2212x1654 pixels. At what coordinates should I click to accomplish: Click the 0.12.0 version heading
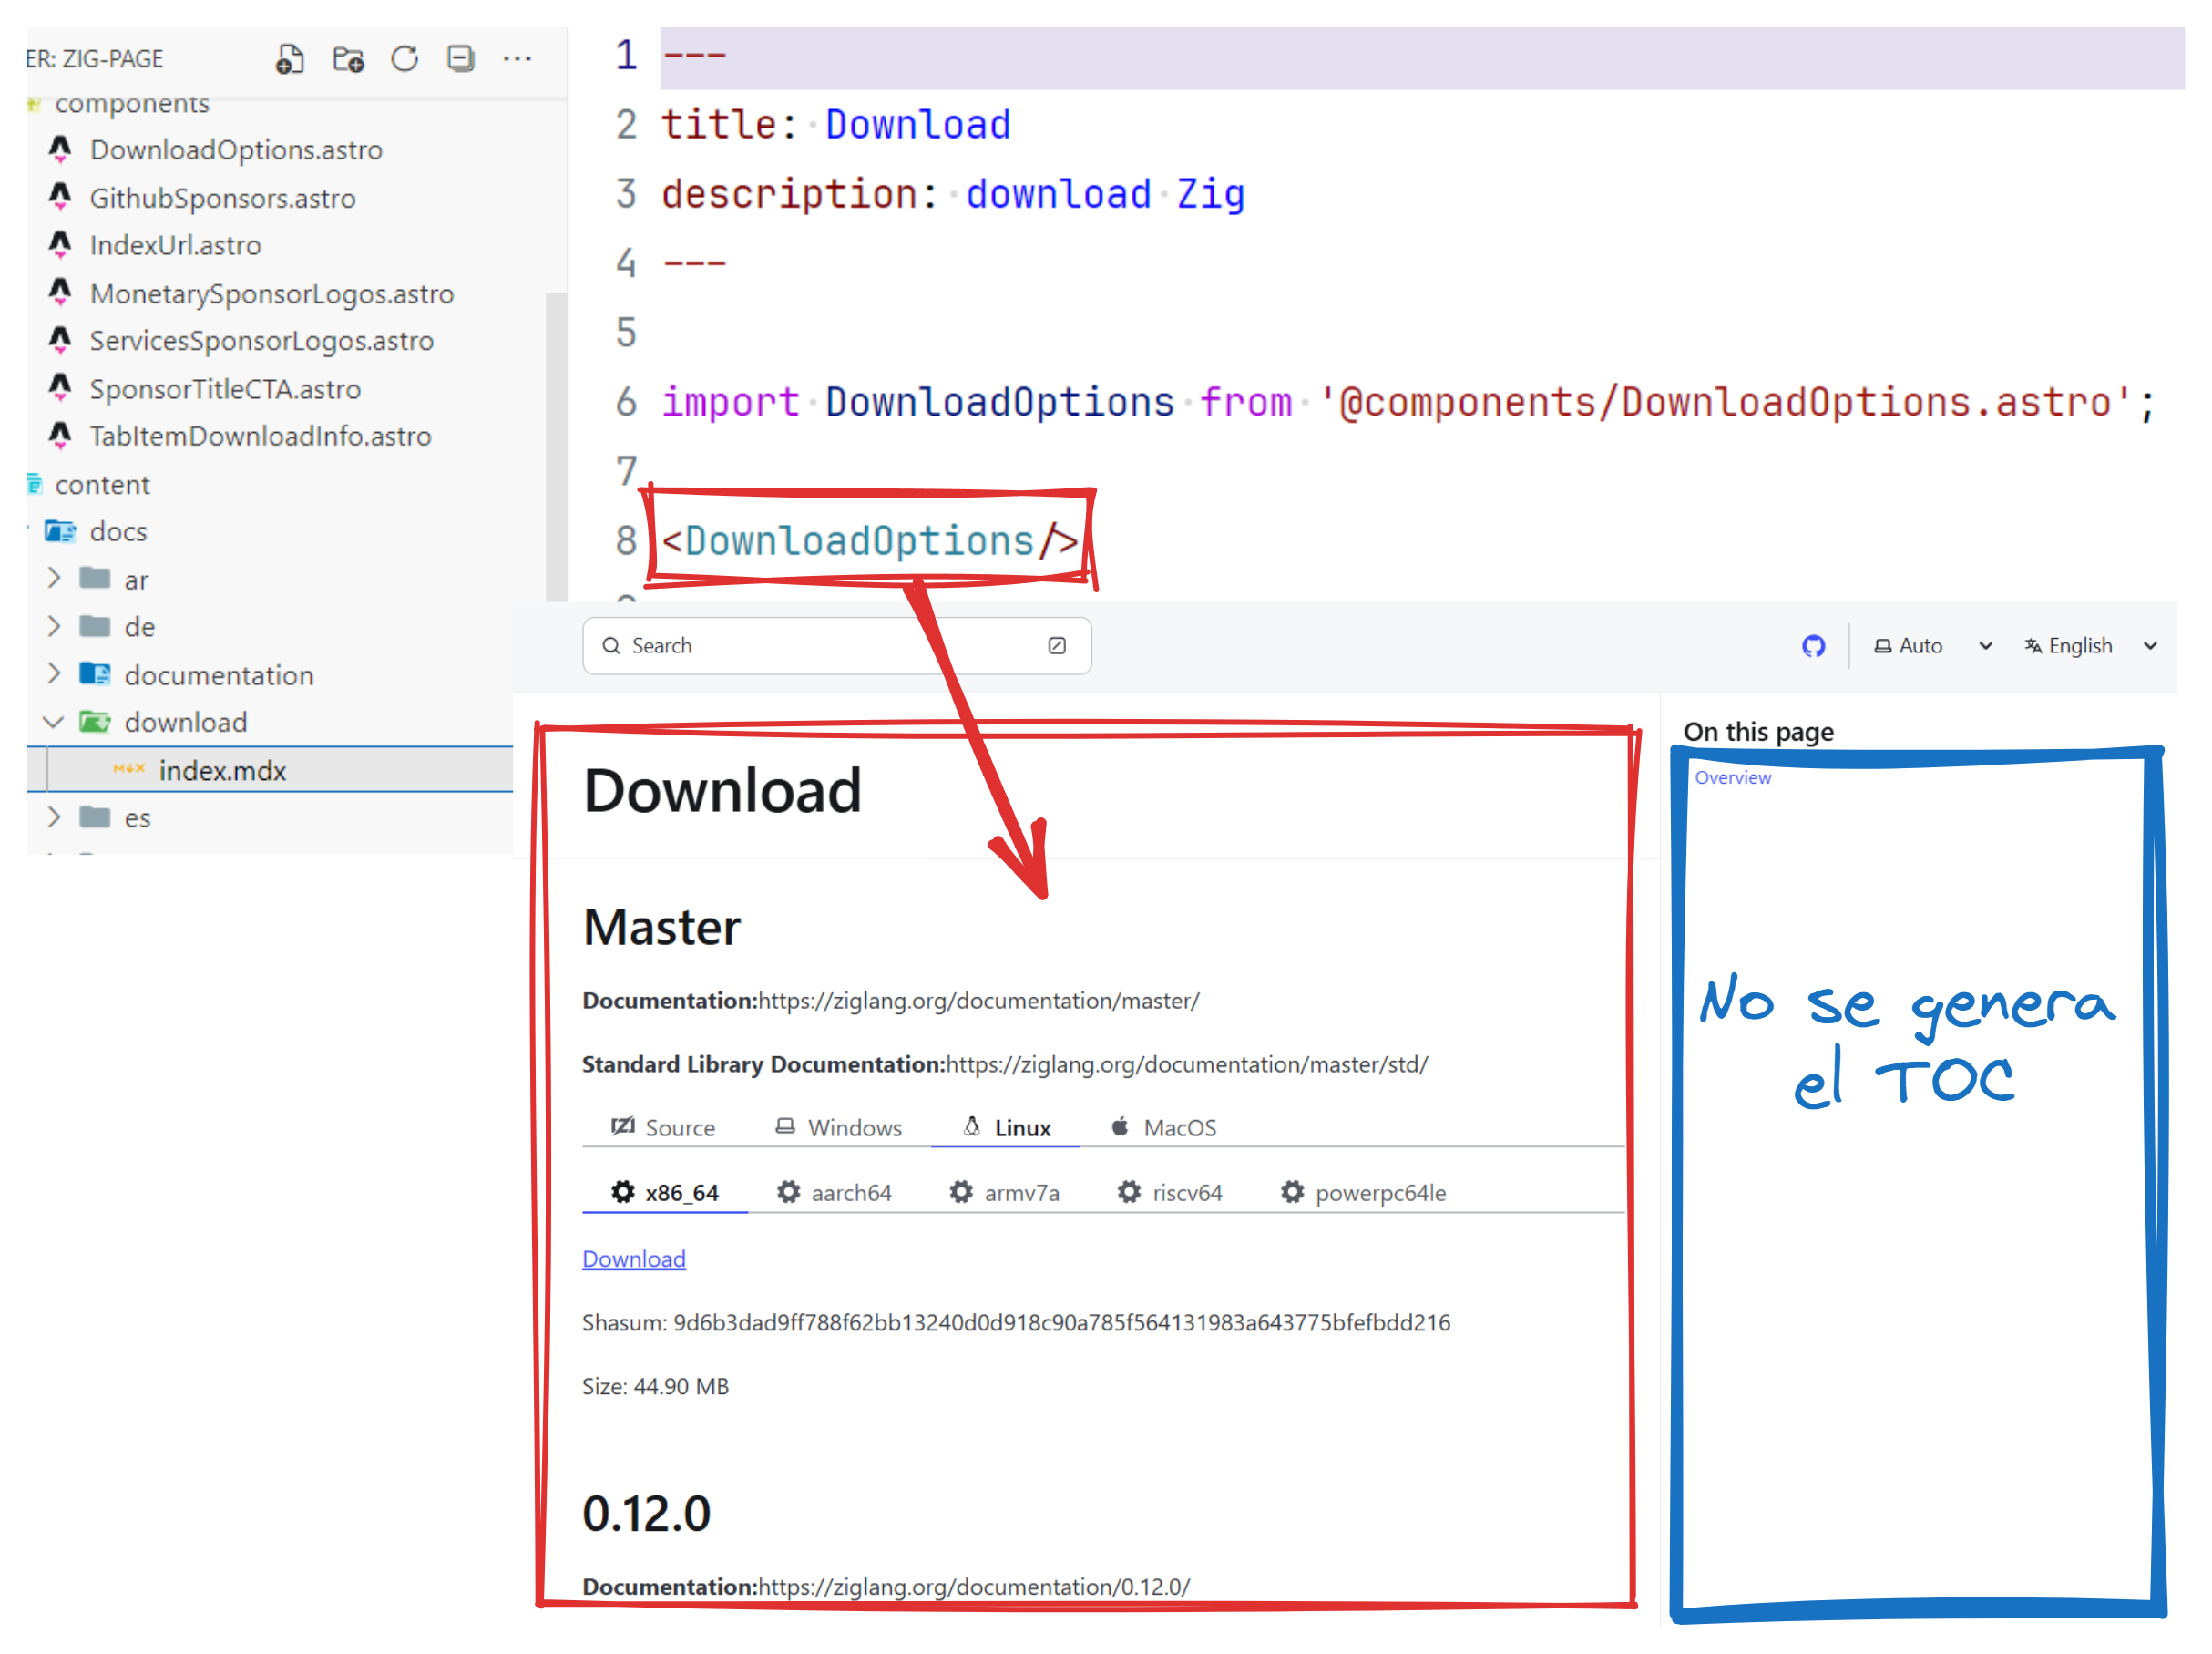tap(646, 1513)
